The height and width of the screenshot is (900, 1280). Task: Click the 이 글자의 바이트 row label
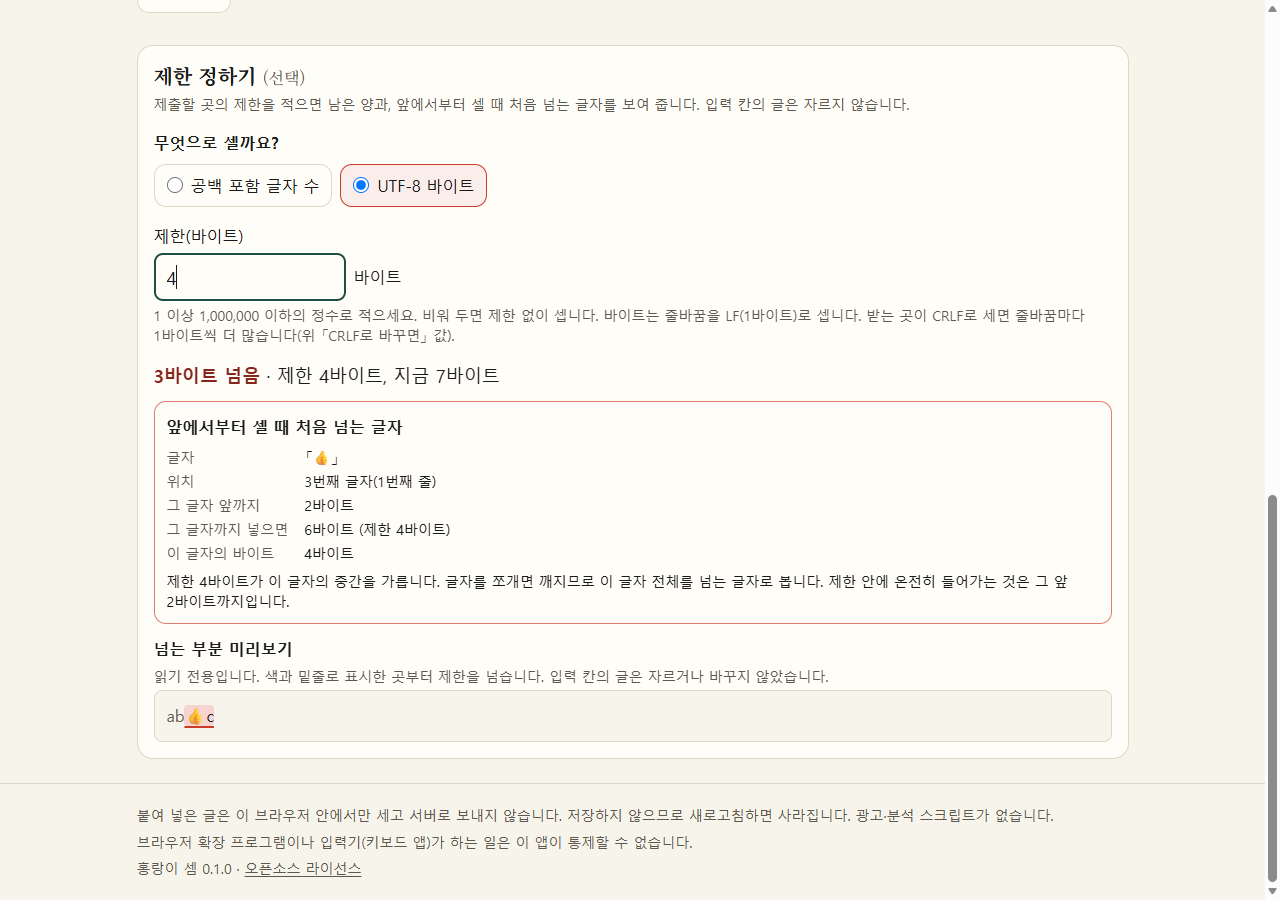[220, 553]
